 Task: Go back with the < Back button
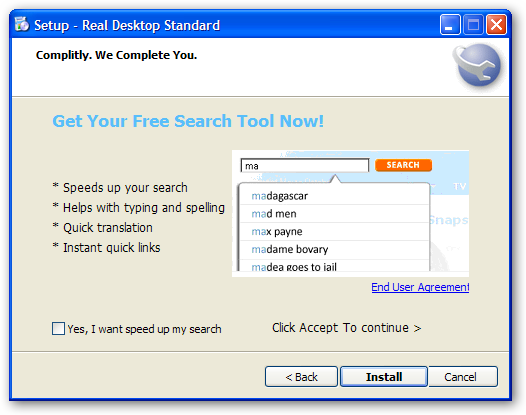tap(301, 377)
